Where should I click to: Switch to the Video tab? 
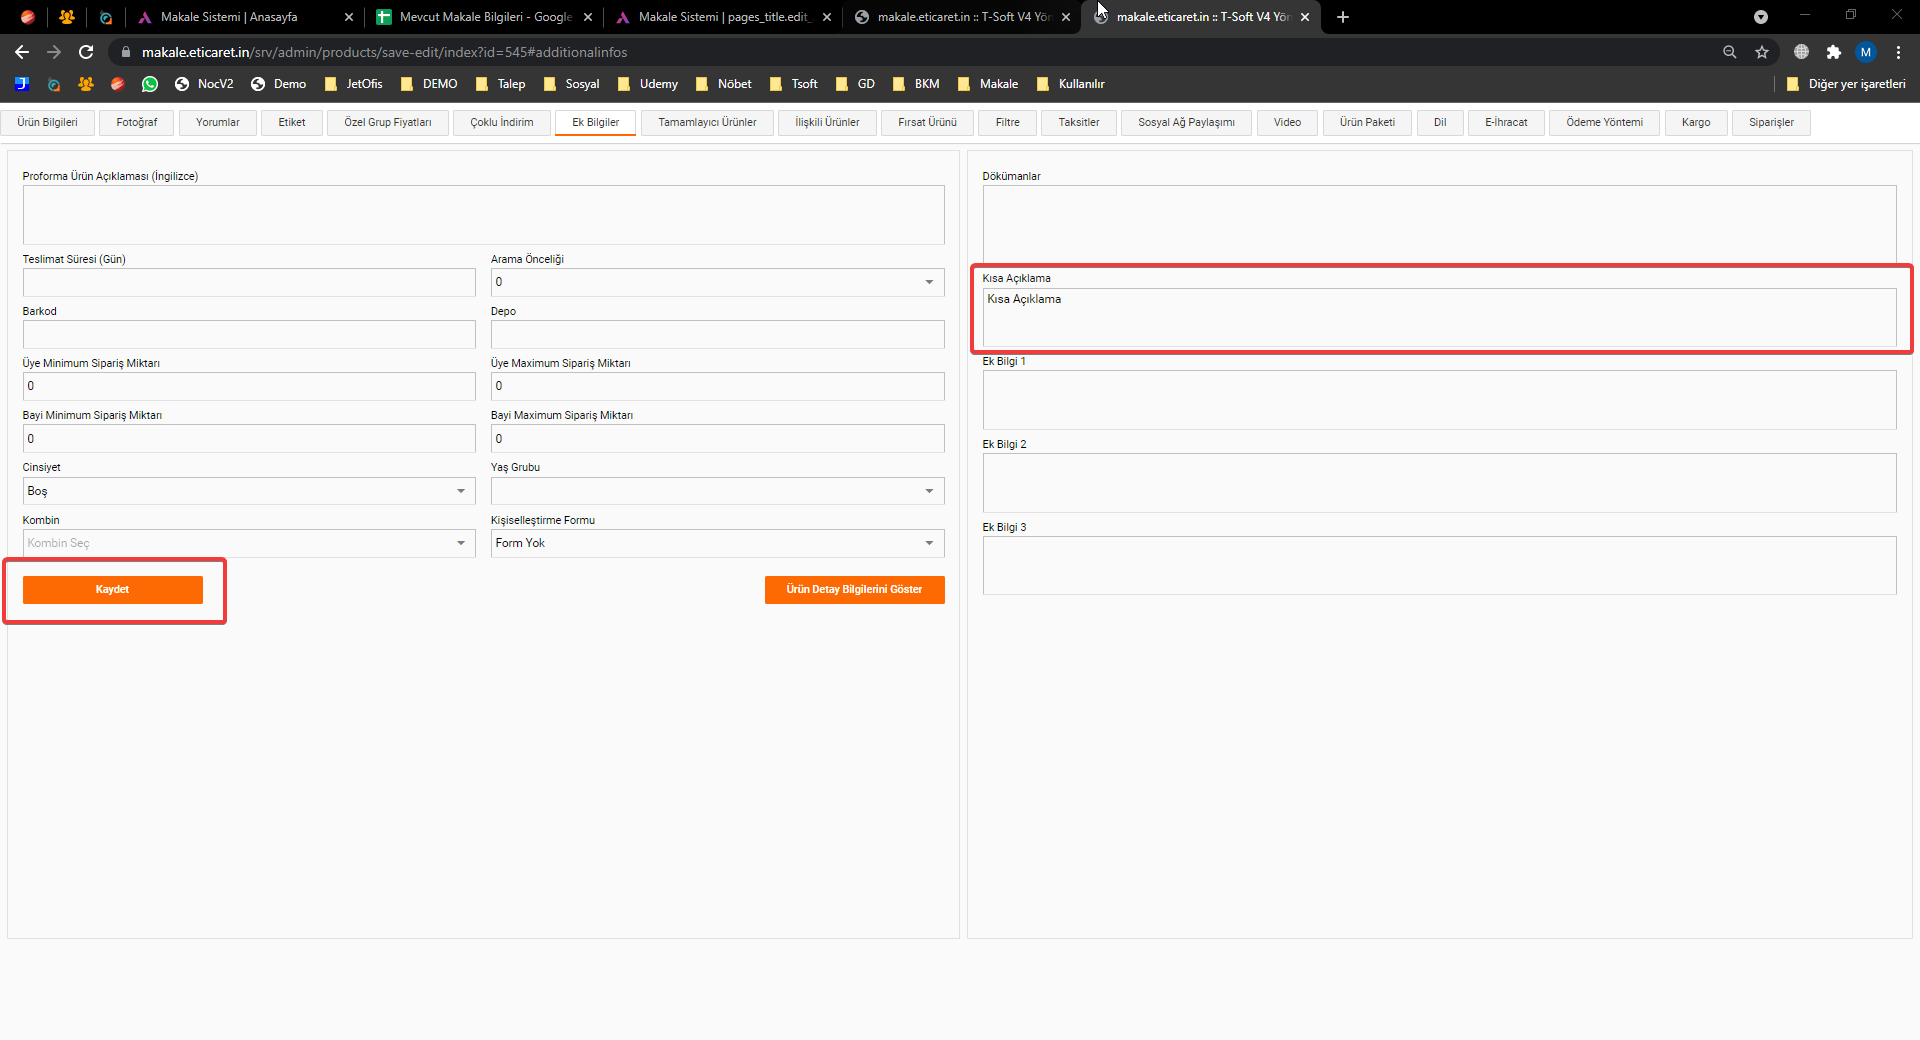(1287, 122)
